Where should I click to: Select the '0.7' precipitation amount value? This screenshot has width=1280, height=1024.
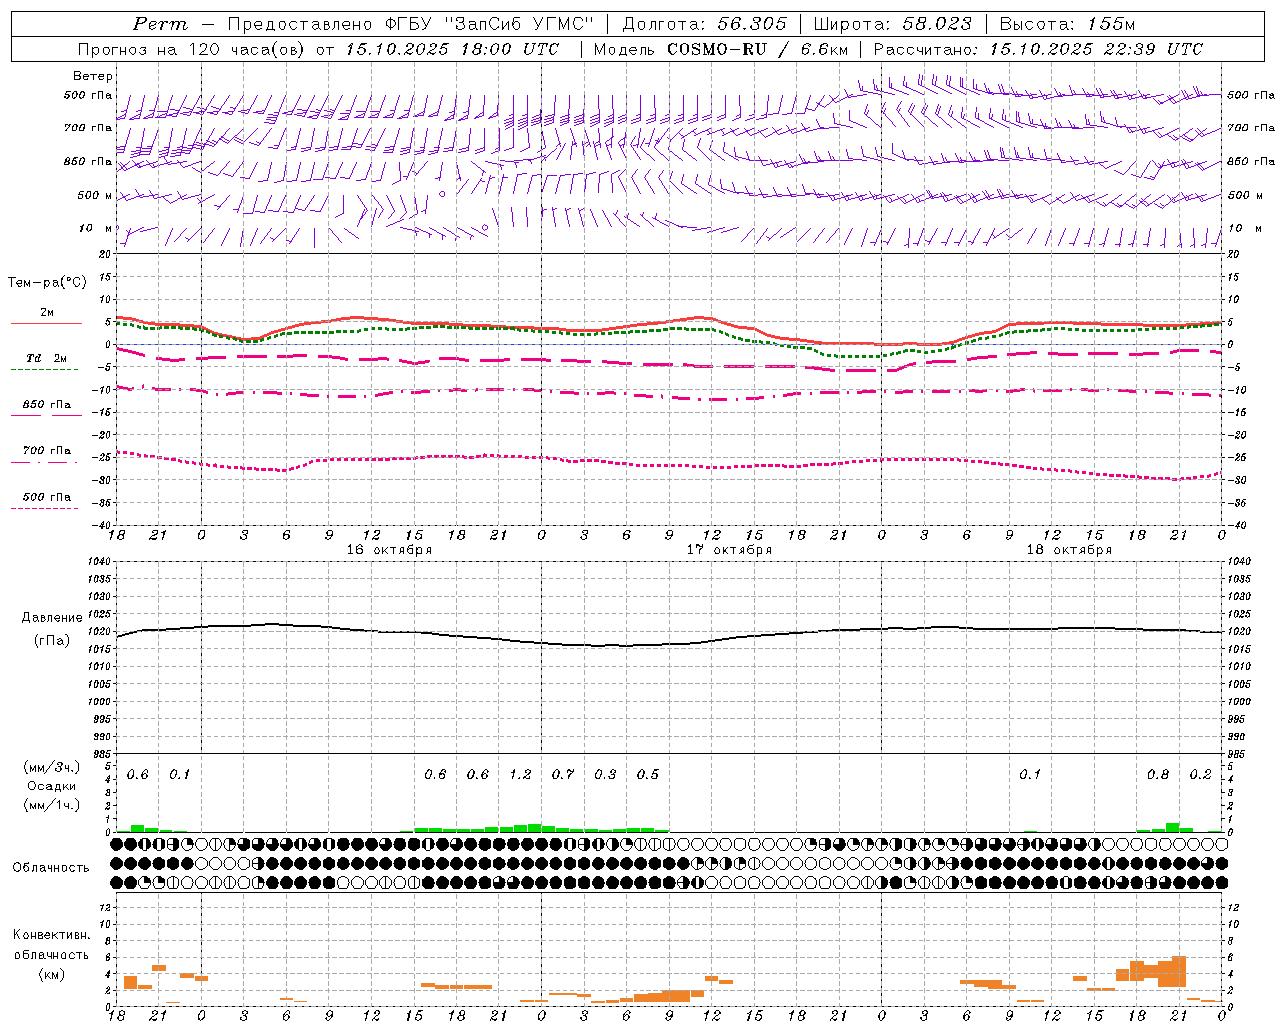click(563, 775)
